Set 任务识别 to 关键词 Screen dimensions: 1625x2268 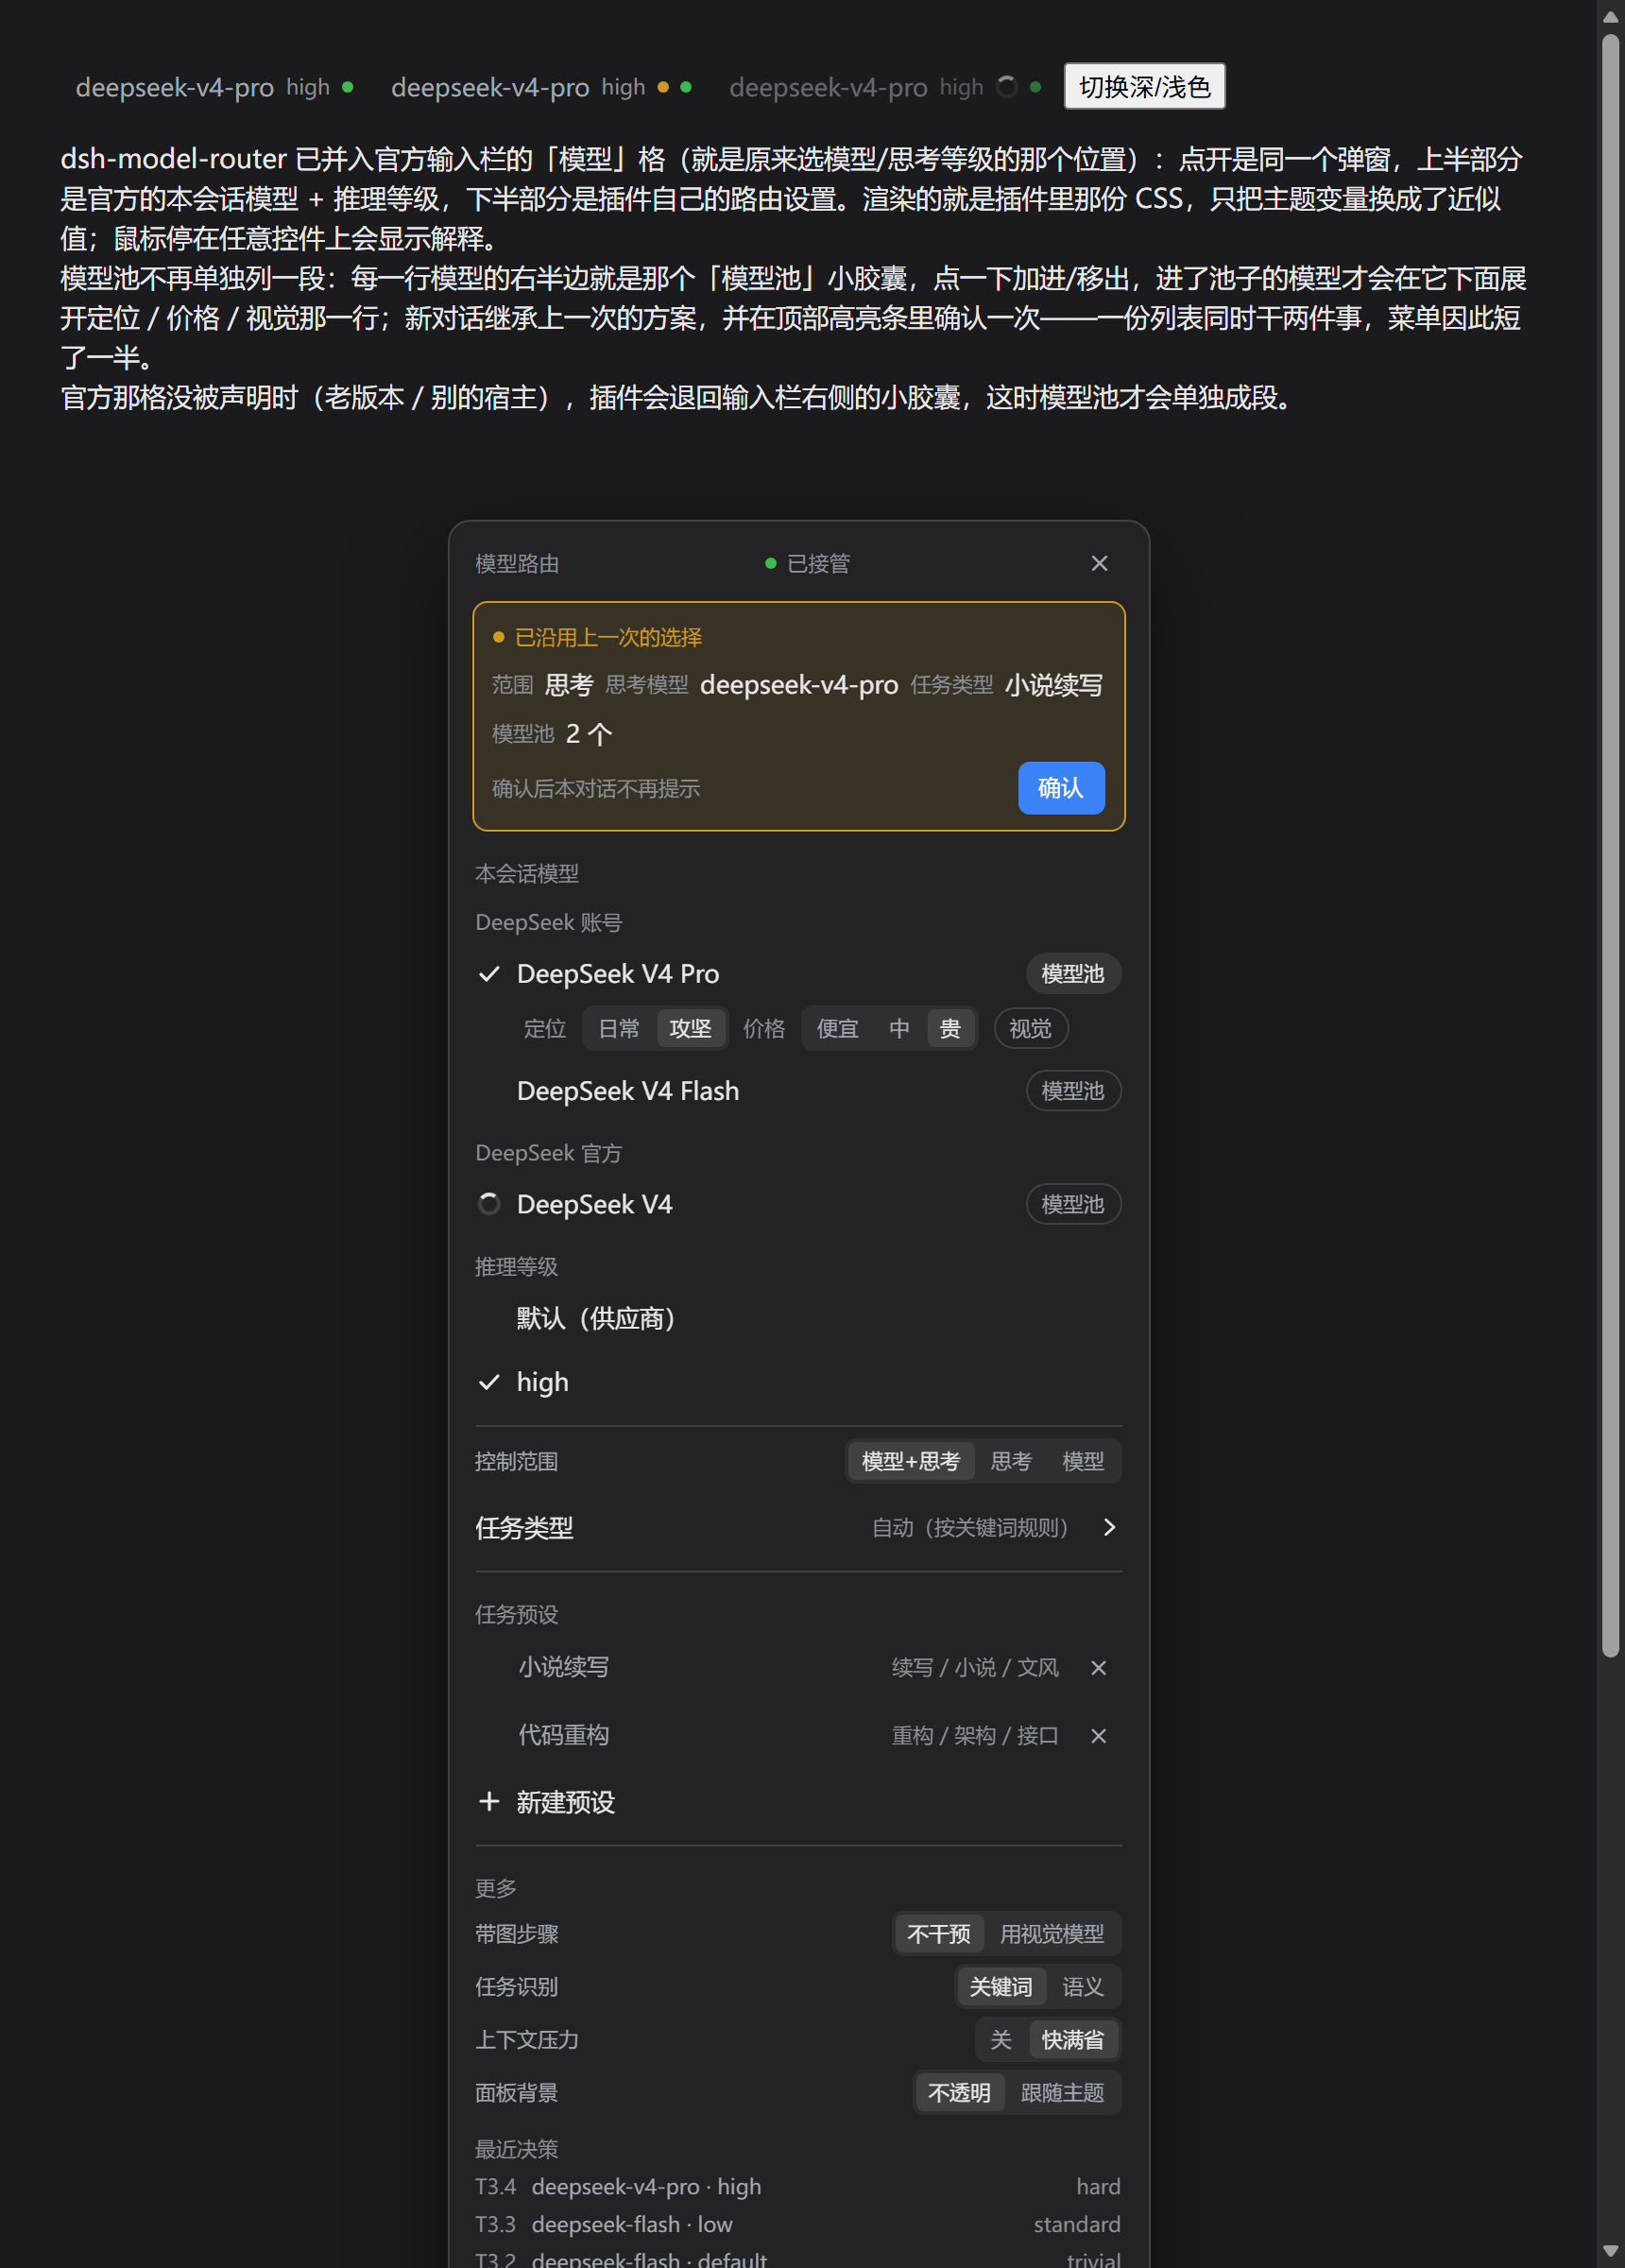pyautogui.click(x=1001, y=1987)
